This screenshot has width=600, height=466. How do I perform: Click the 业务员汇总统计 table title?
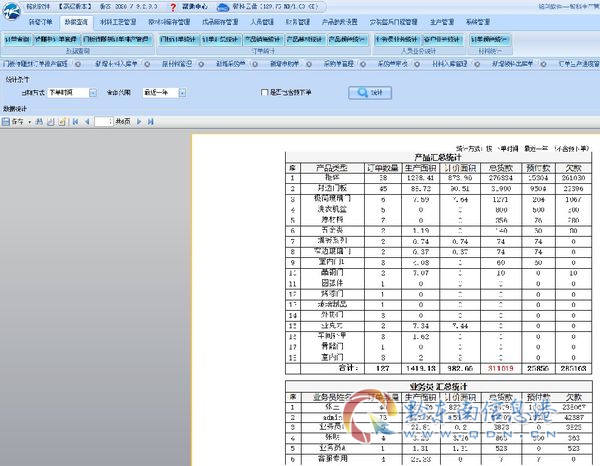click(x=438, y=386)
